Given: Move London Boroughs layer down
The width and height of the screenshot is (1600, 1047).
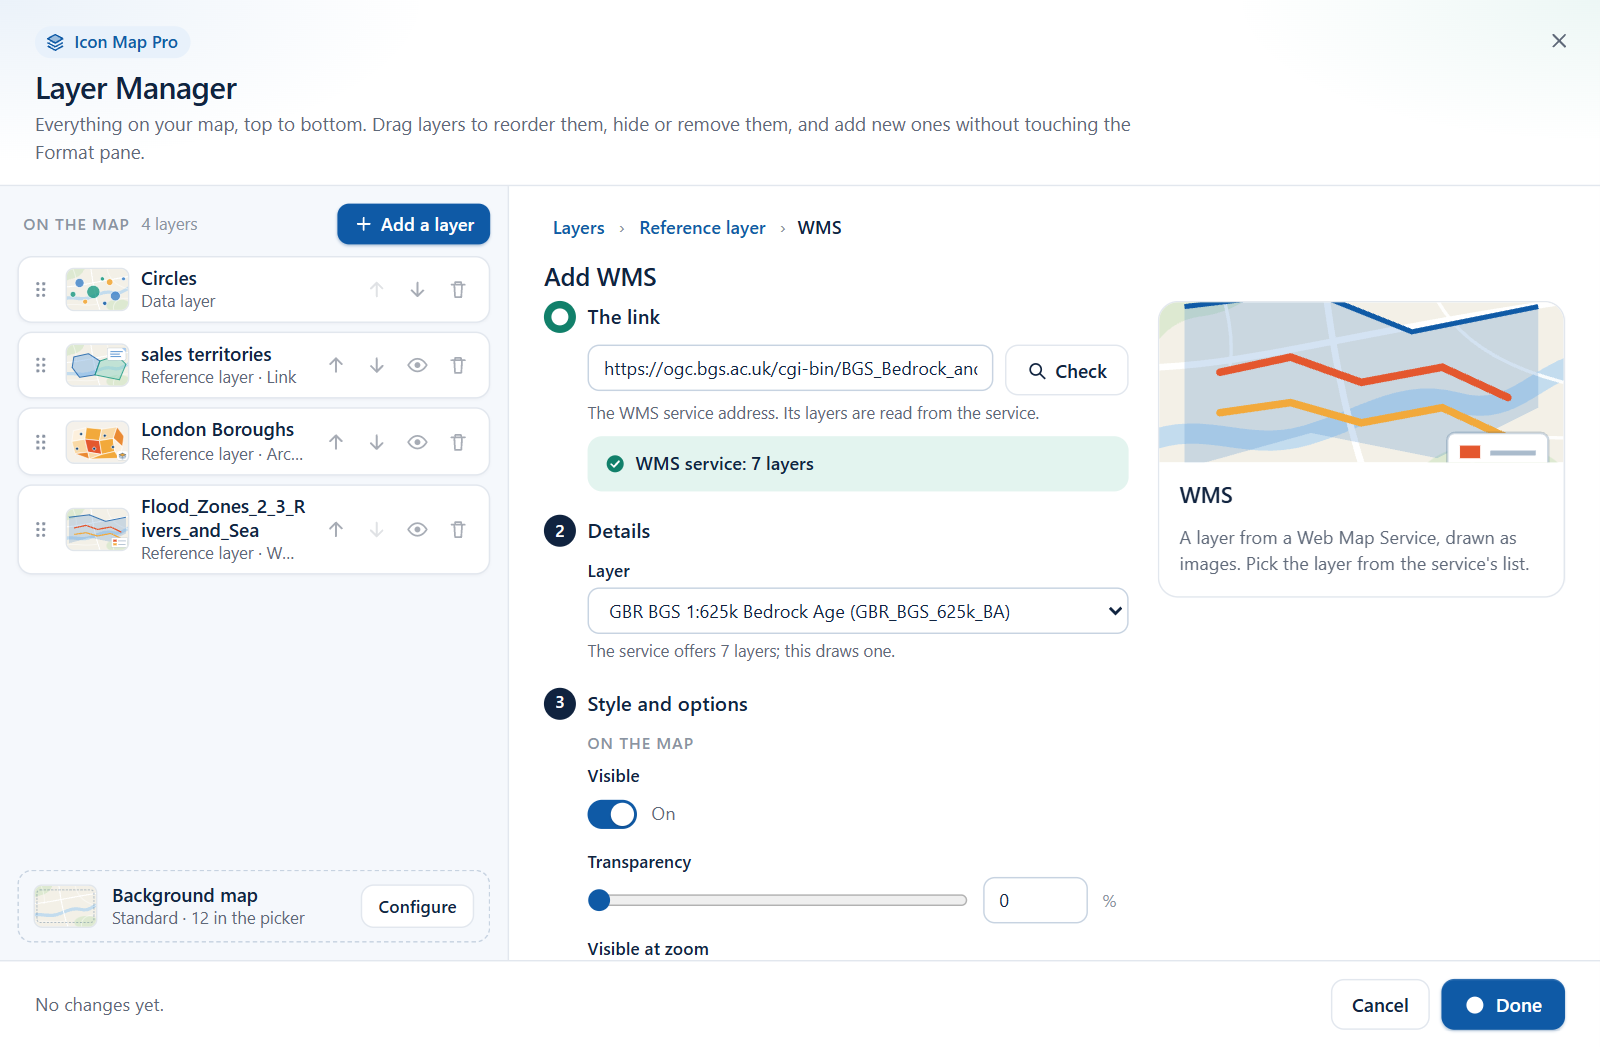Looking at the screenshot, I should 377,442.
